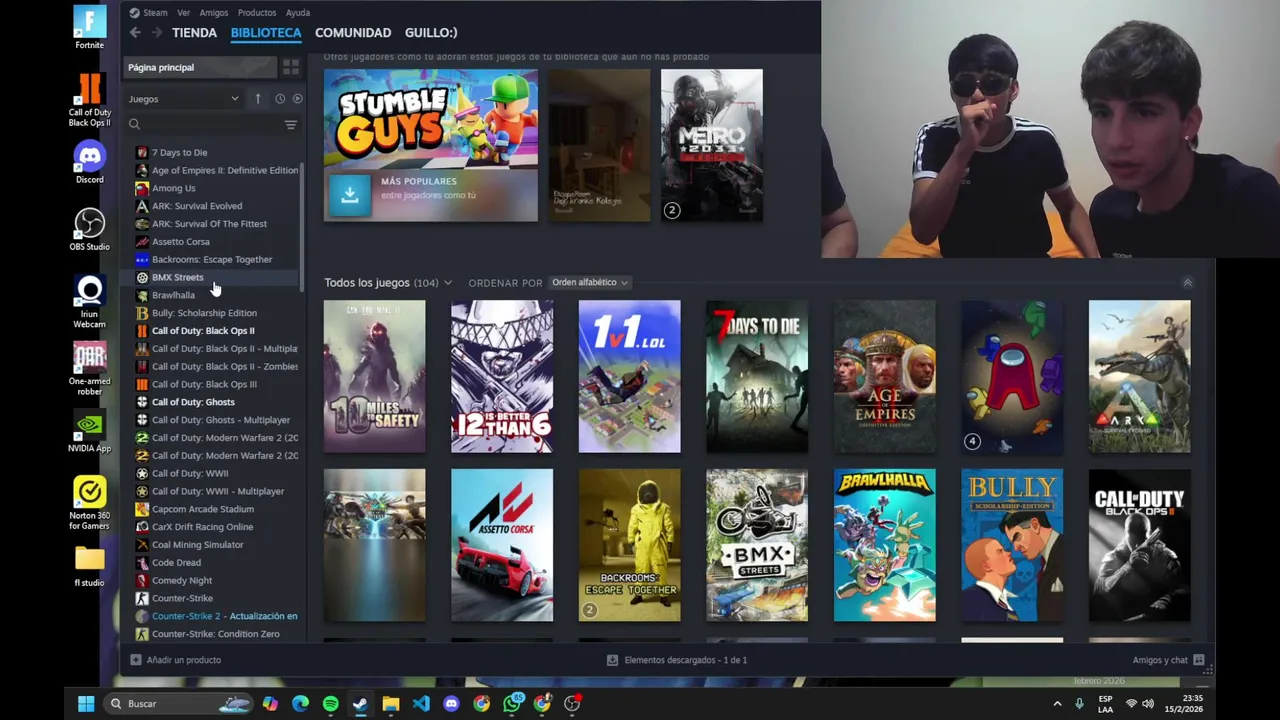Expand Todos los juegos (104) dropdown

tap(388, 283)
